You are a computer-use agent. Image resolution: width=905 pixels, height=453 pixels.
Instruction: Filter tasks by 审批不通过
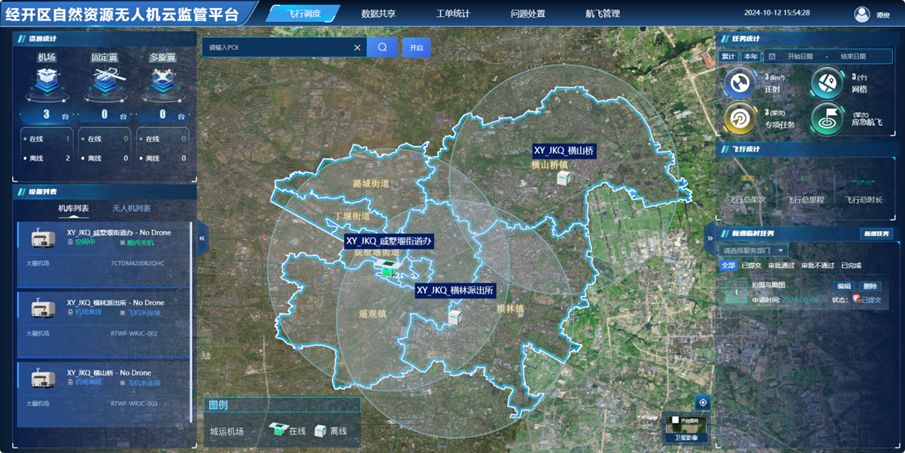coord(818,265)
